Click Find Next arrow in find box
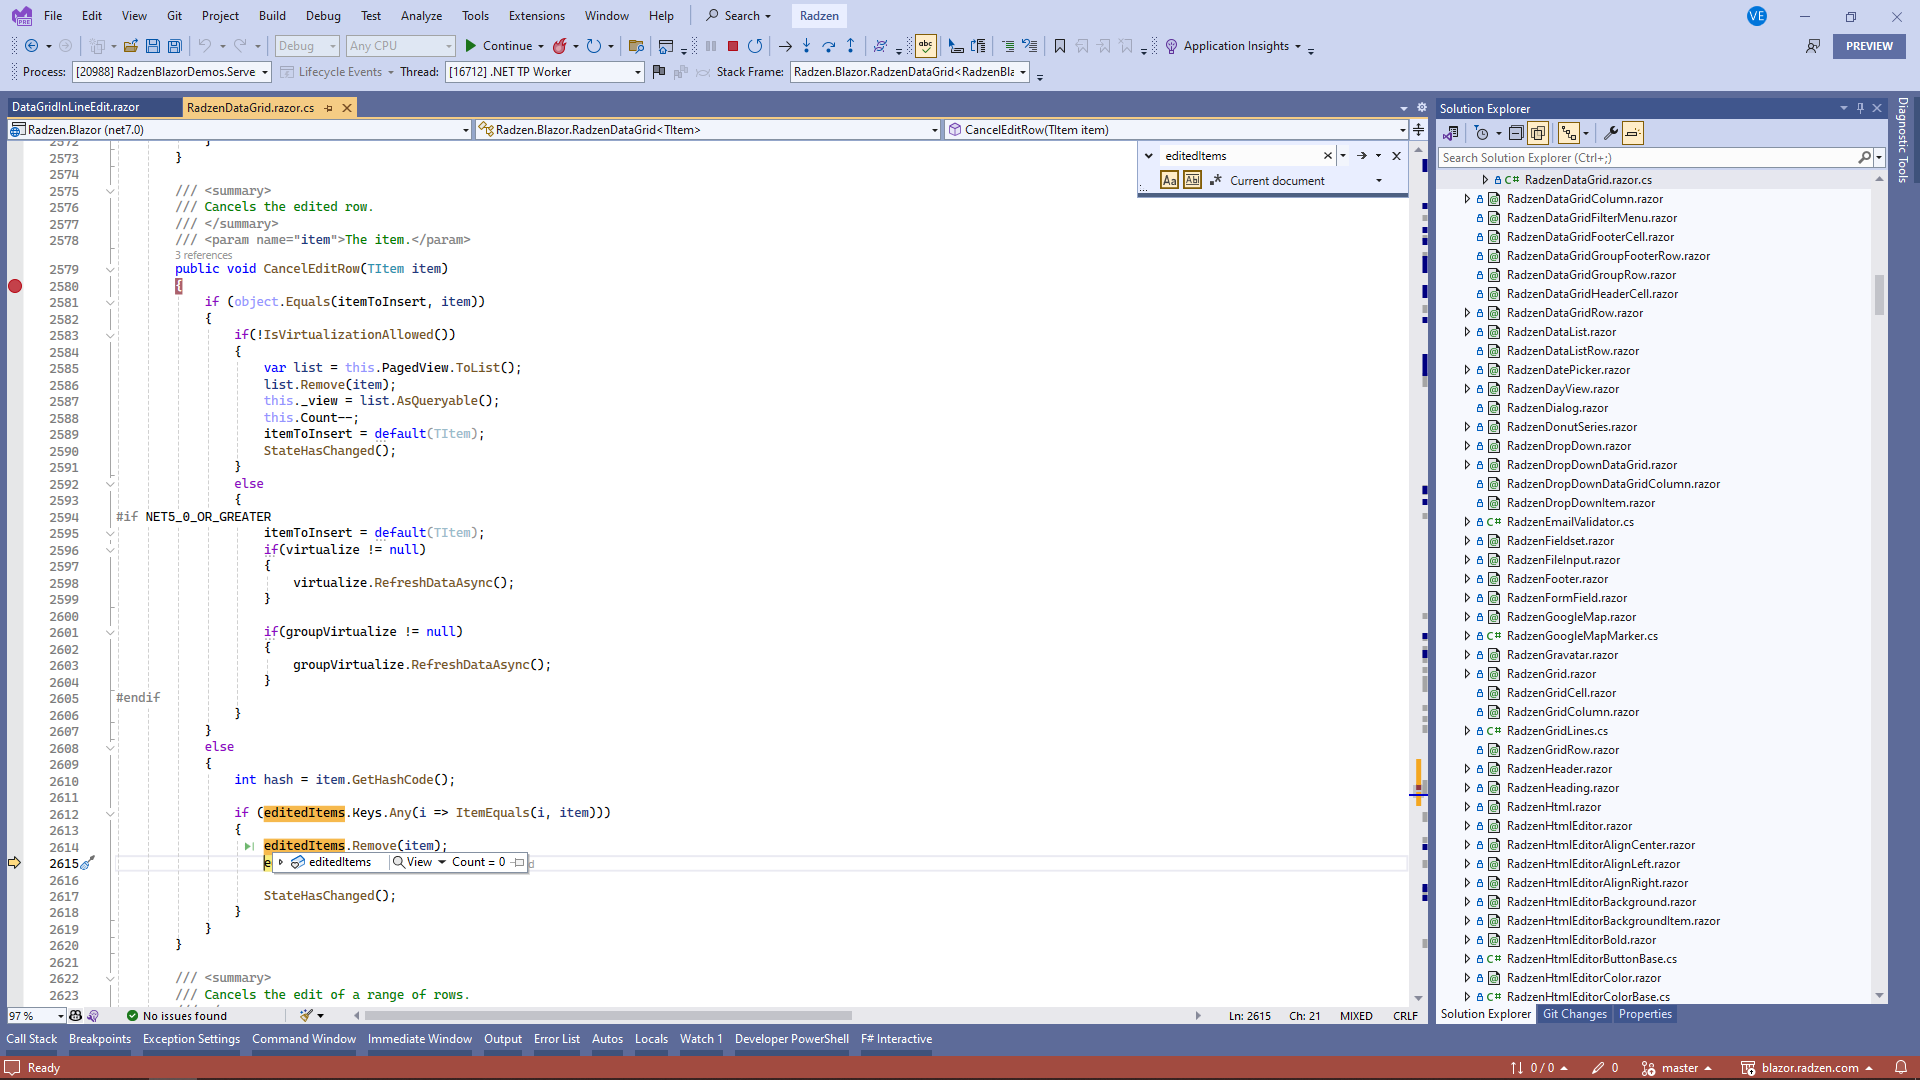Screen dimensions: 1920x1080 pyautogui.click(x=1362, y=156)
